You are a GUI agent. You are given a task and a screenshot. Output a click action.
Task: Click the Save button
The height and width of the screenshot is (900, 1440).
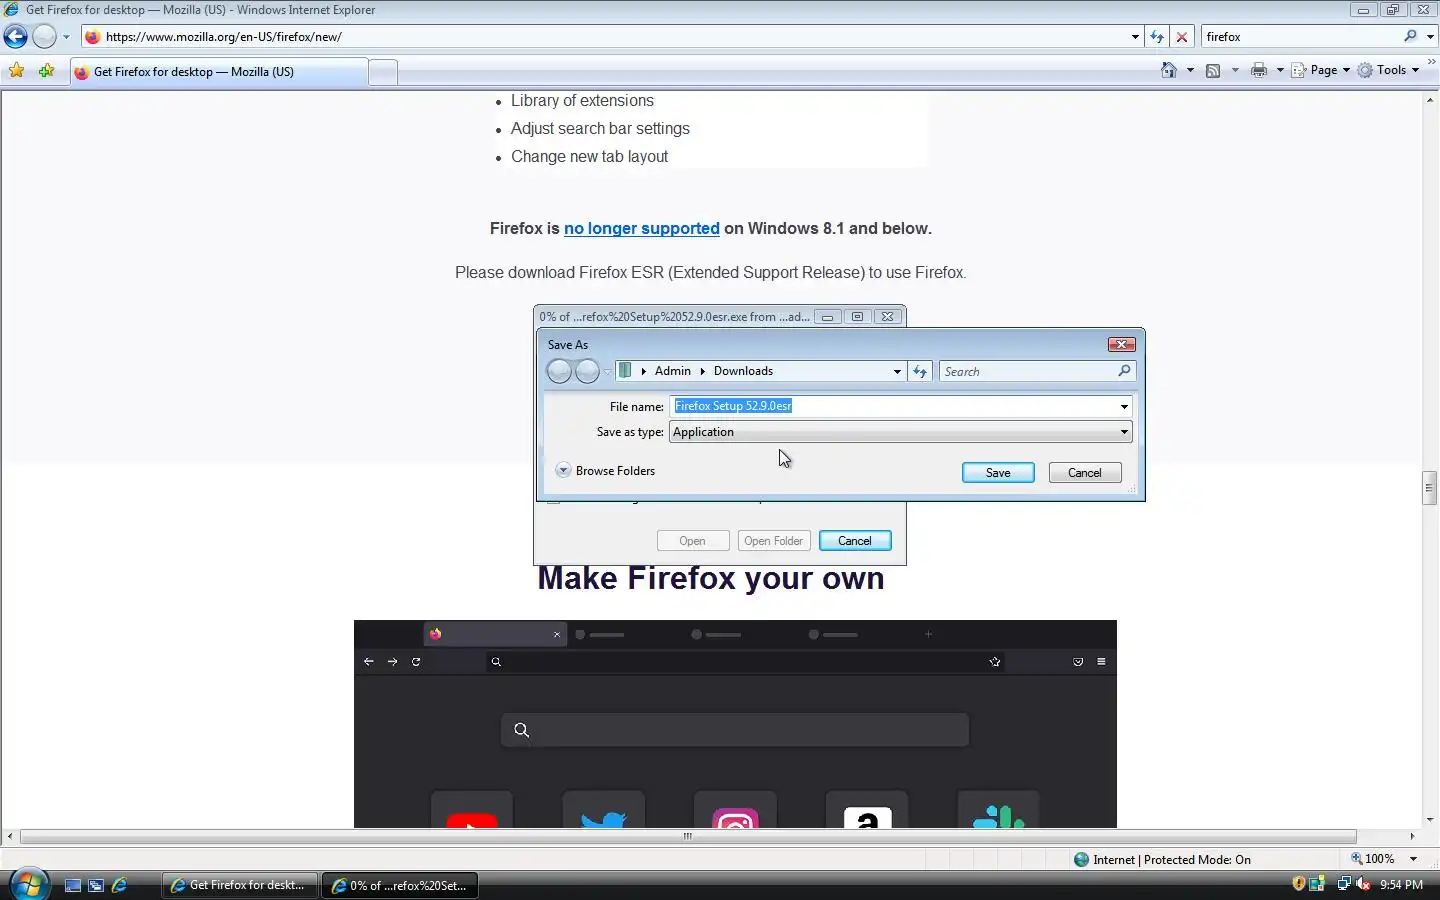tap(998, 473)
